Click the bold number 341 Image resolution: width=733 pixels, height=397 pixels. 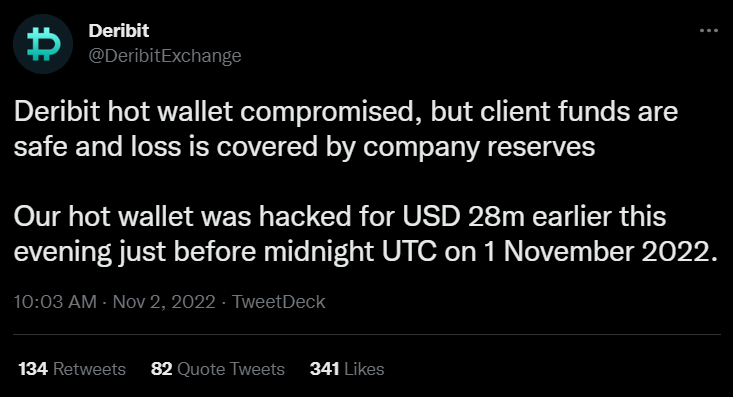324,369
